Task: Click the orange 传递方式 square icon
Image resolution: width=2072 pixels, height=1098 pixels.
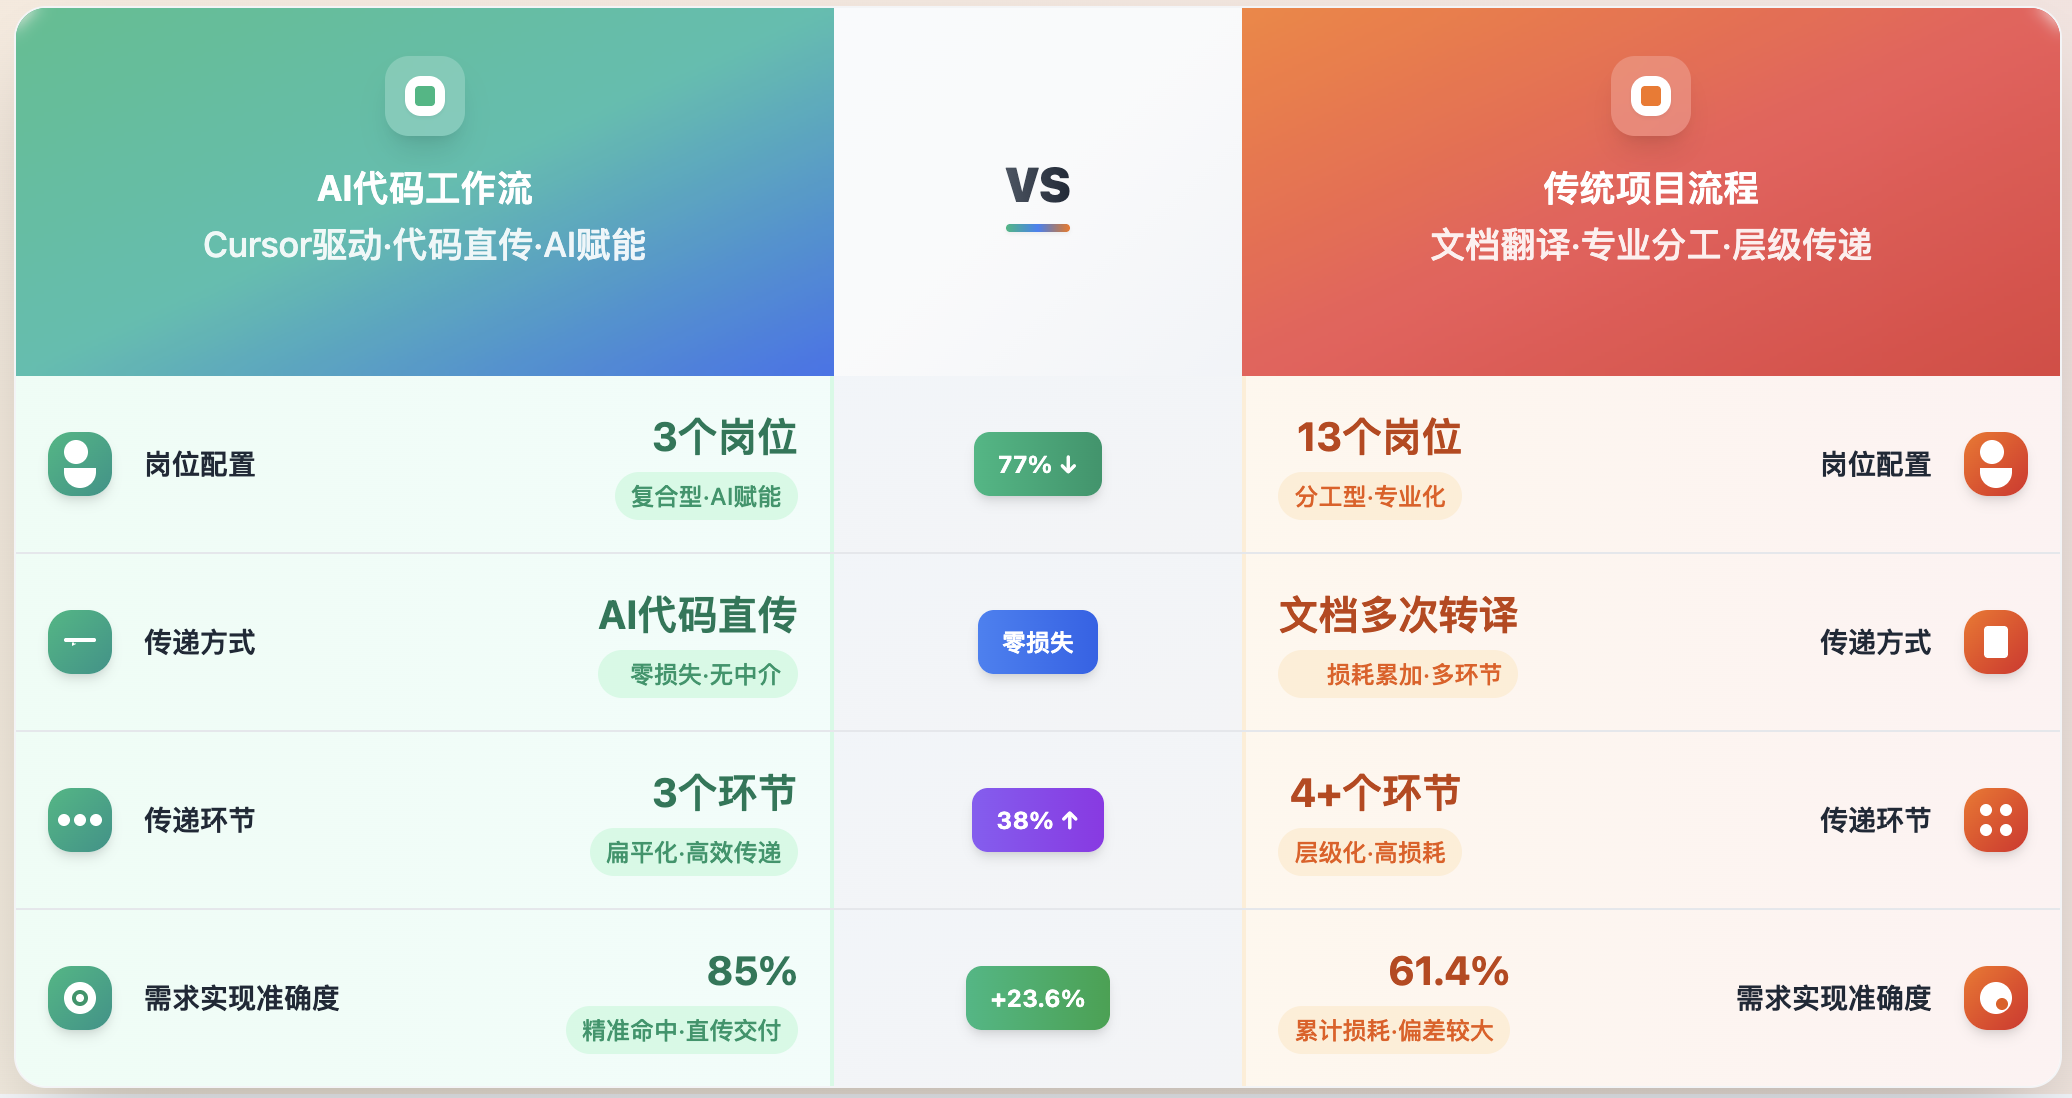Action: point(1996,642)
